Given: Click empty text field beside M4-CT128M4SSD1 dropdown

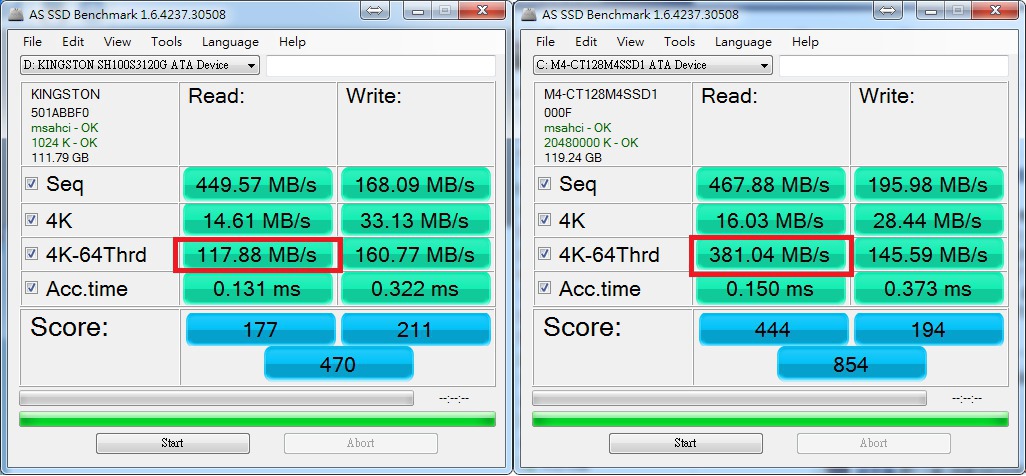Looking at the screenshot, I should (x=894, y=65).
